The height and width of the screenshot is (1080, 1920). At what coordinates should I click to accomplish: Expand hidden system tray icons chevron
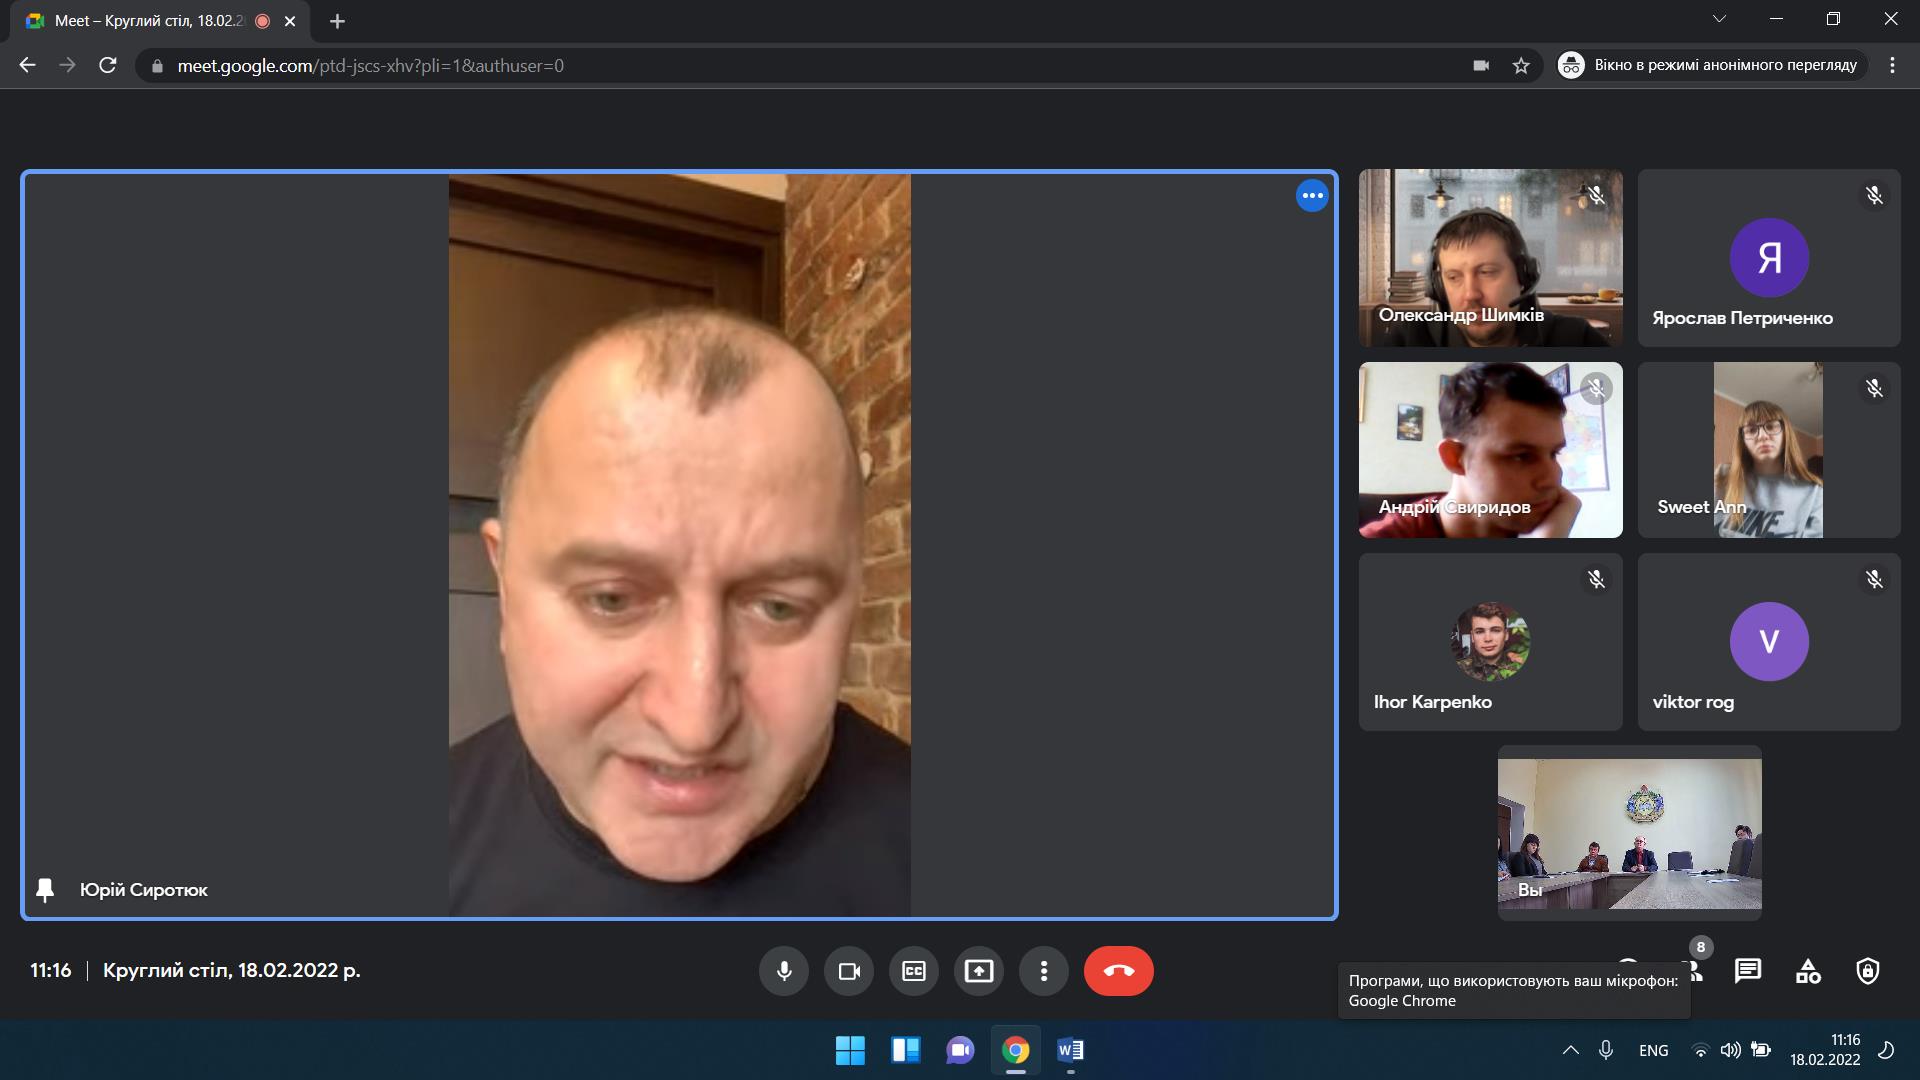click(x=1570, y=1050)
